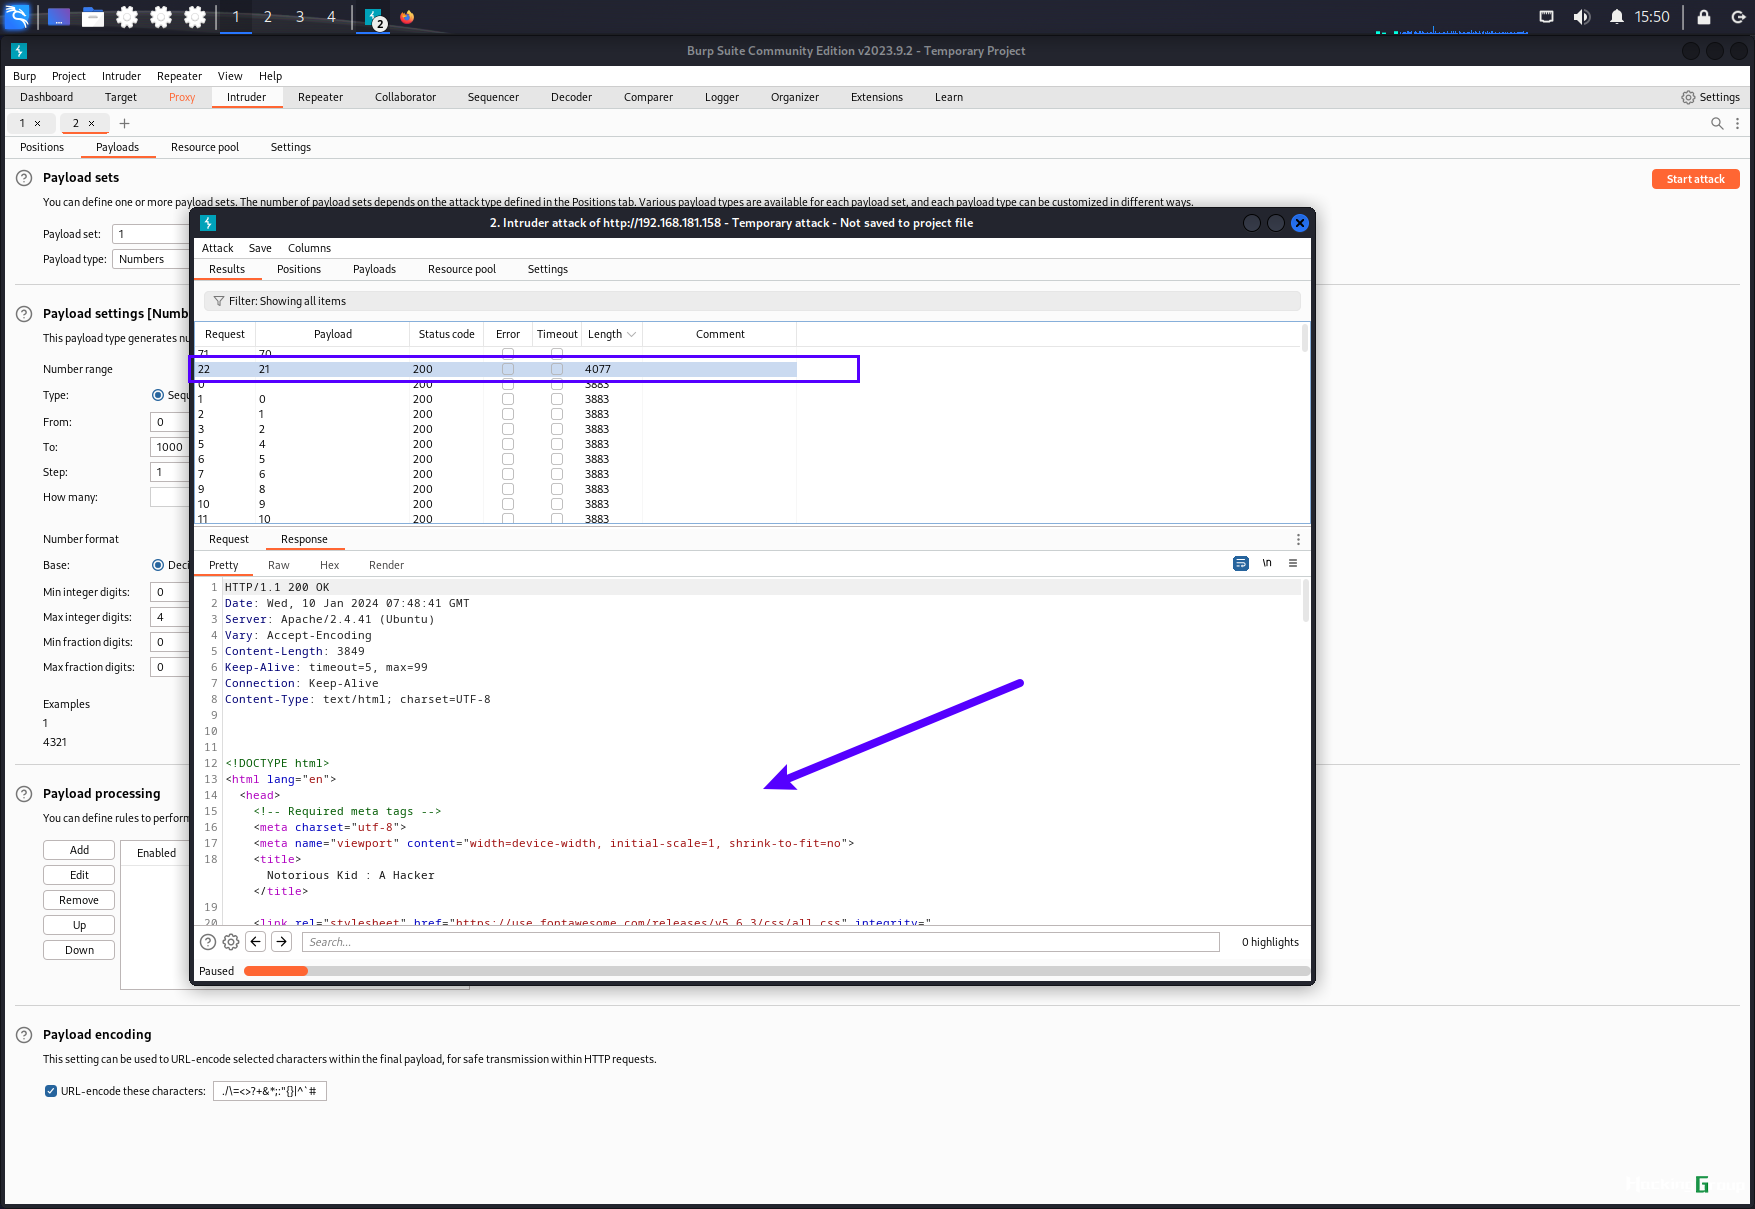Open help for Payload settings section
1755x1209 pixels.
[x=24, y=314]
